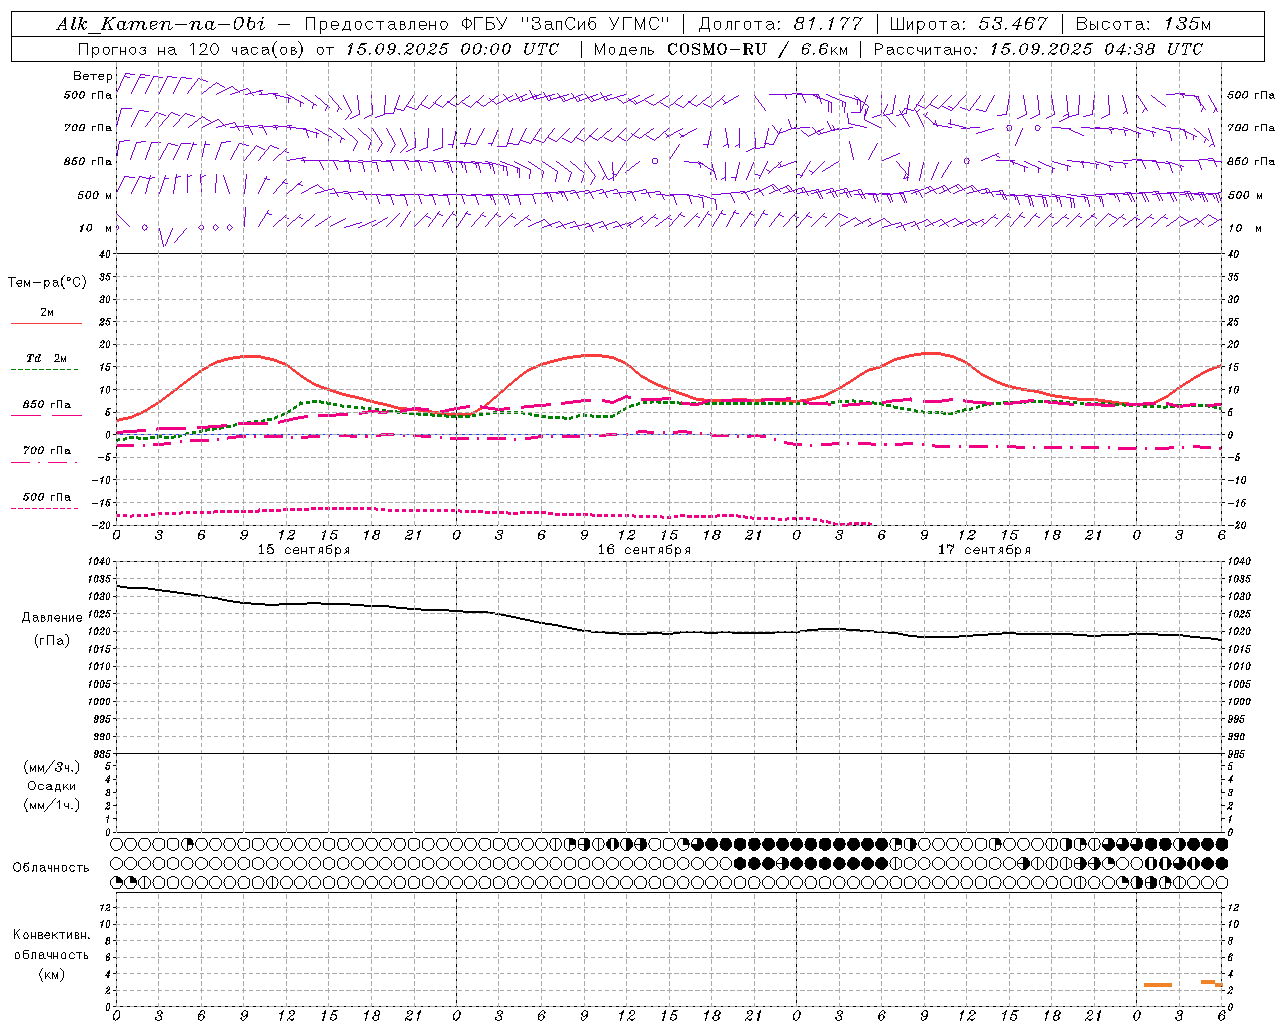Click the Рассчитано: 15.09.2025 04:38 UTC text
1280x1024 pixels.
[1038, 49]
